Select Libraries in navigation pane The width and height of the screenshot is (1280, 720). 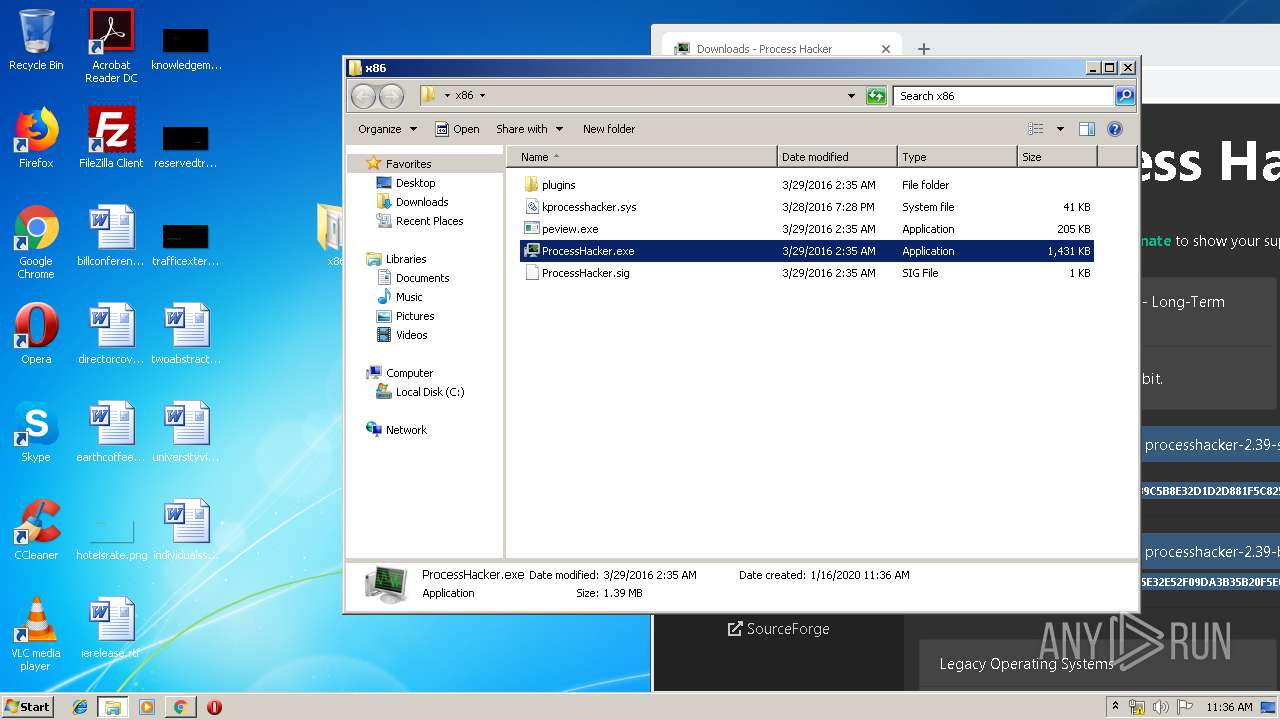[x=406, y=259]
